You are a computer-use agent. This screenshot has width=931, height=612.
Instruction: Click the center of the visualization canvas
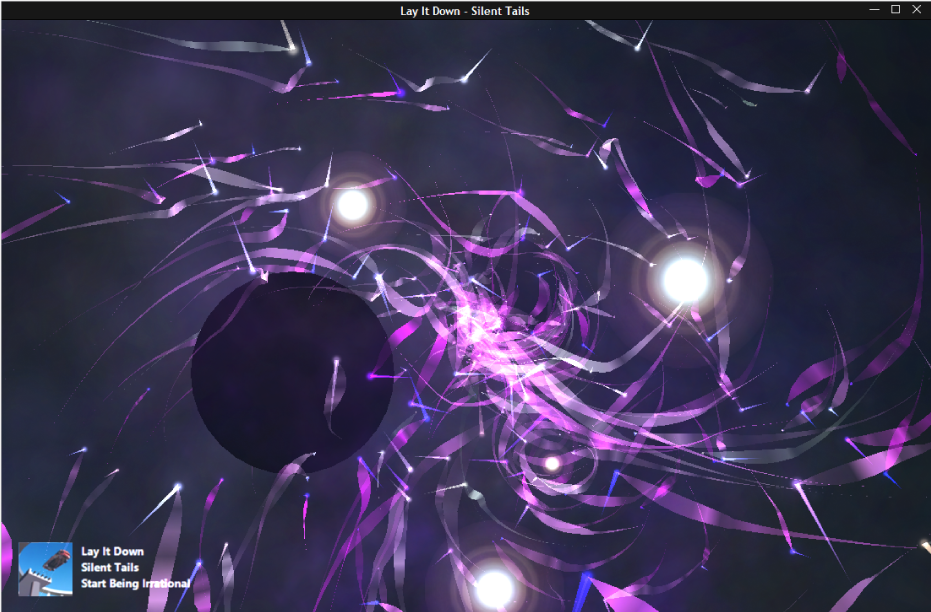(465, 315)
